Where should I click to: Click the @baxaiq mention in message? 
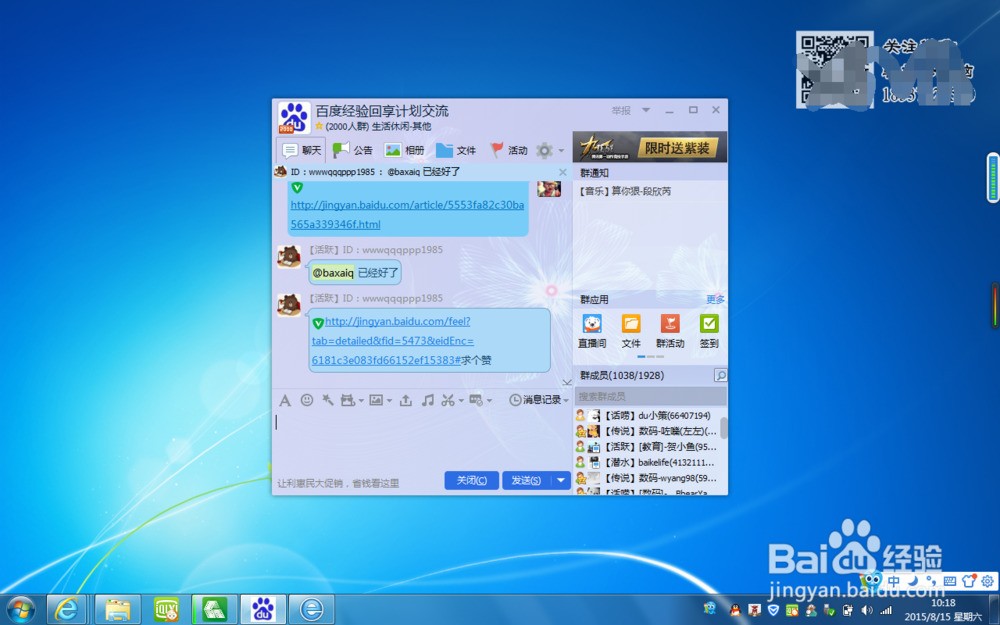[333, 273]
